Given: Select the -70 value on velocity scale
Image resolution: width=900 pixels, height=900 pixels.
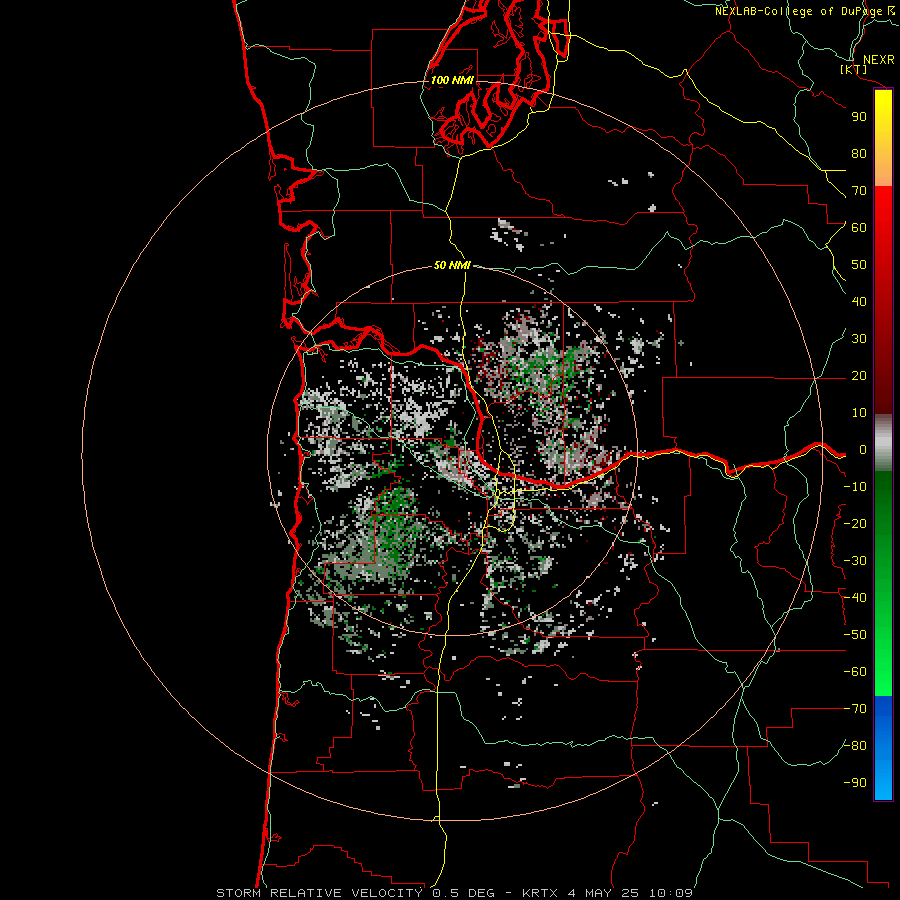Looking at the screenshot, I should point(855,709).
